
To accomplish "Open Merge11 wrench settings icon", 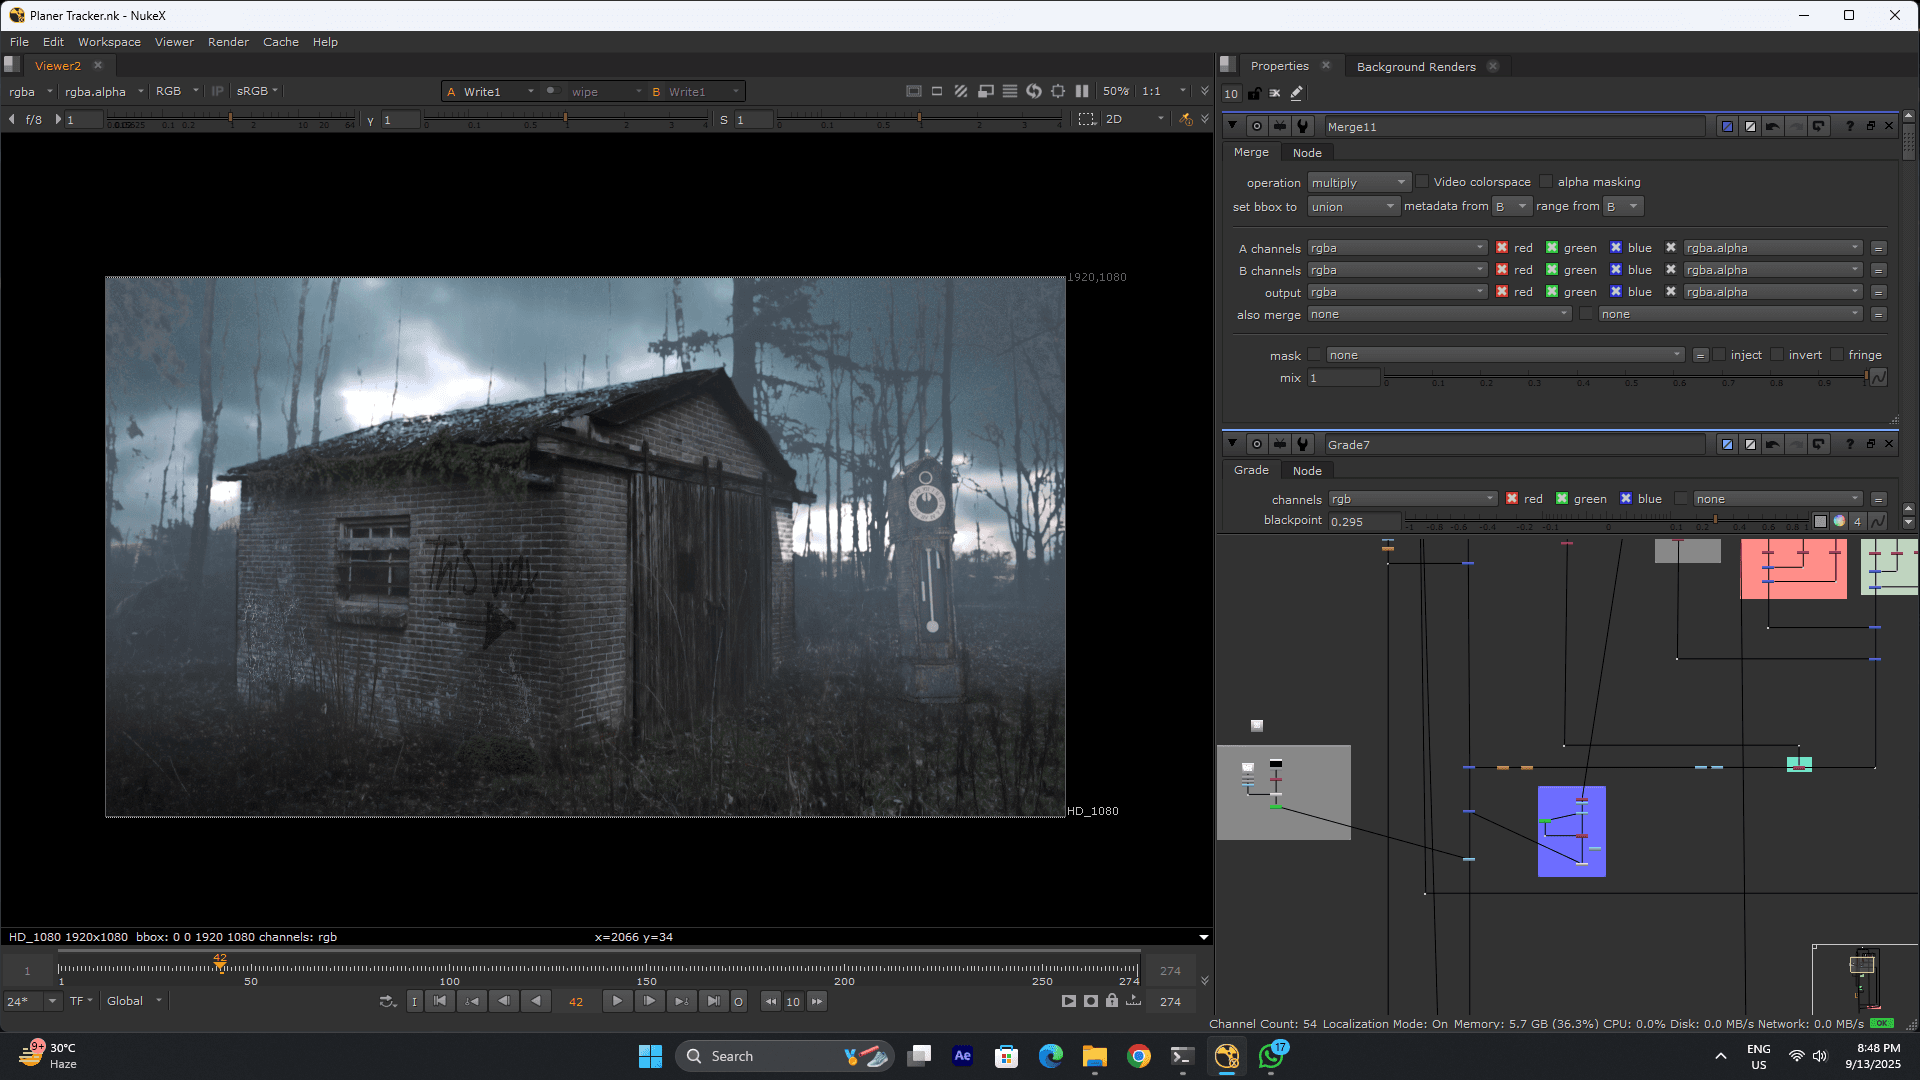I will [1303, 126].
